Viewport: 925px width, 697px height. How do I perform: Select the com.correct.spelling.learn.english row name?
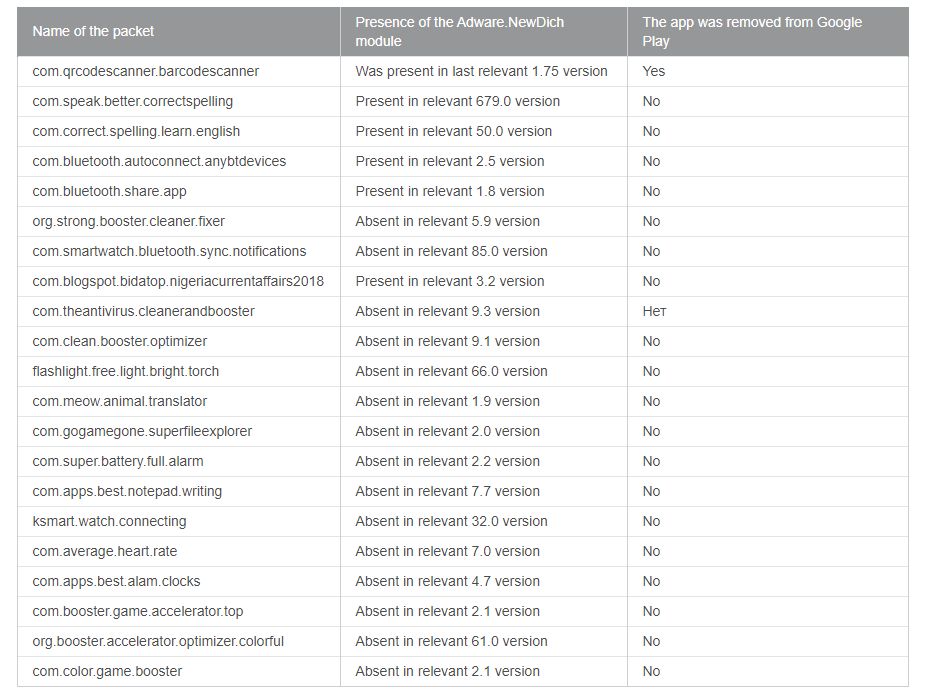(136, 131)
